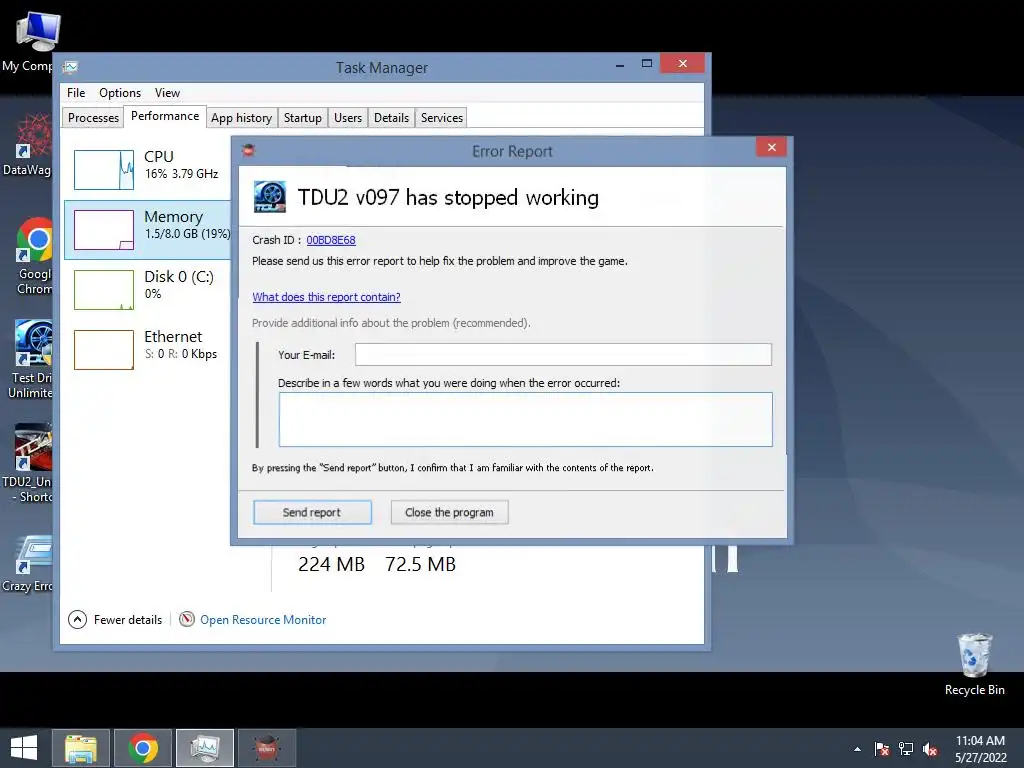Image resolution: width=1024 pixels, height=768 pixels.
Task: Open 'What does this report contain?' link
Action: (327, 296)
